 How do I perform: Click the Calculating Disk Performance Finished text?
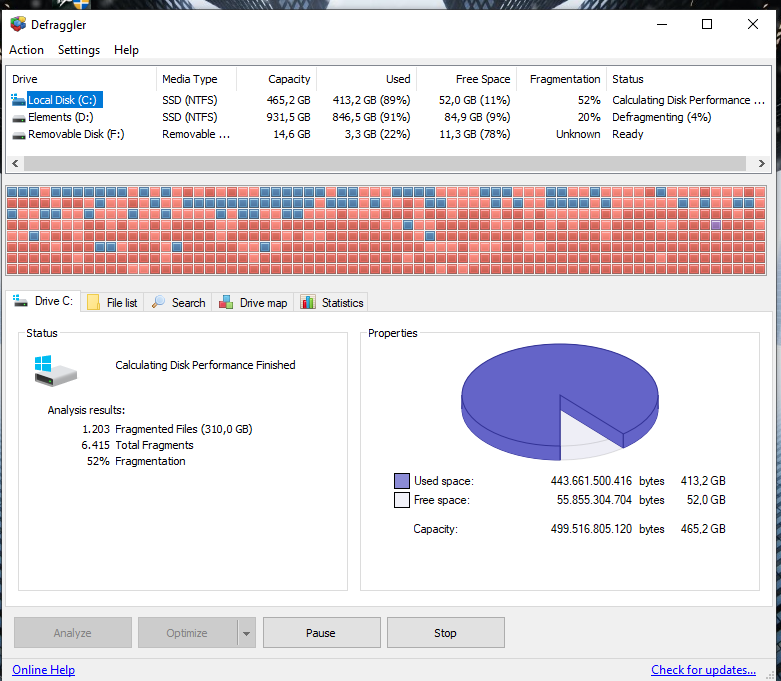205,365
